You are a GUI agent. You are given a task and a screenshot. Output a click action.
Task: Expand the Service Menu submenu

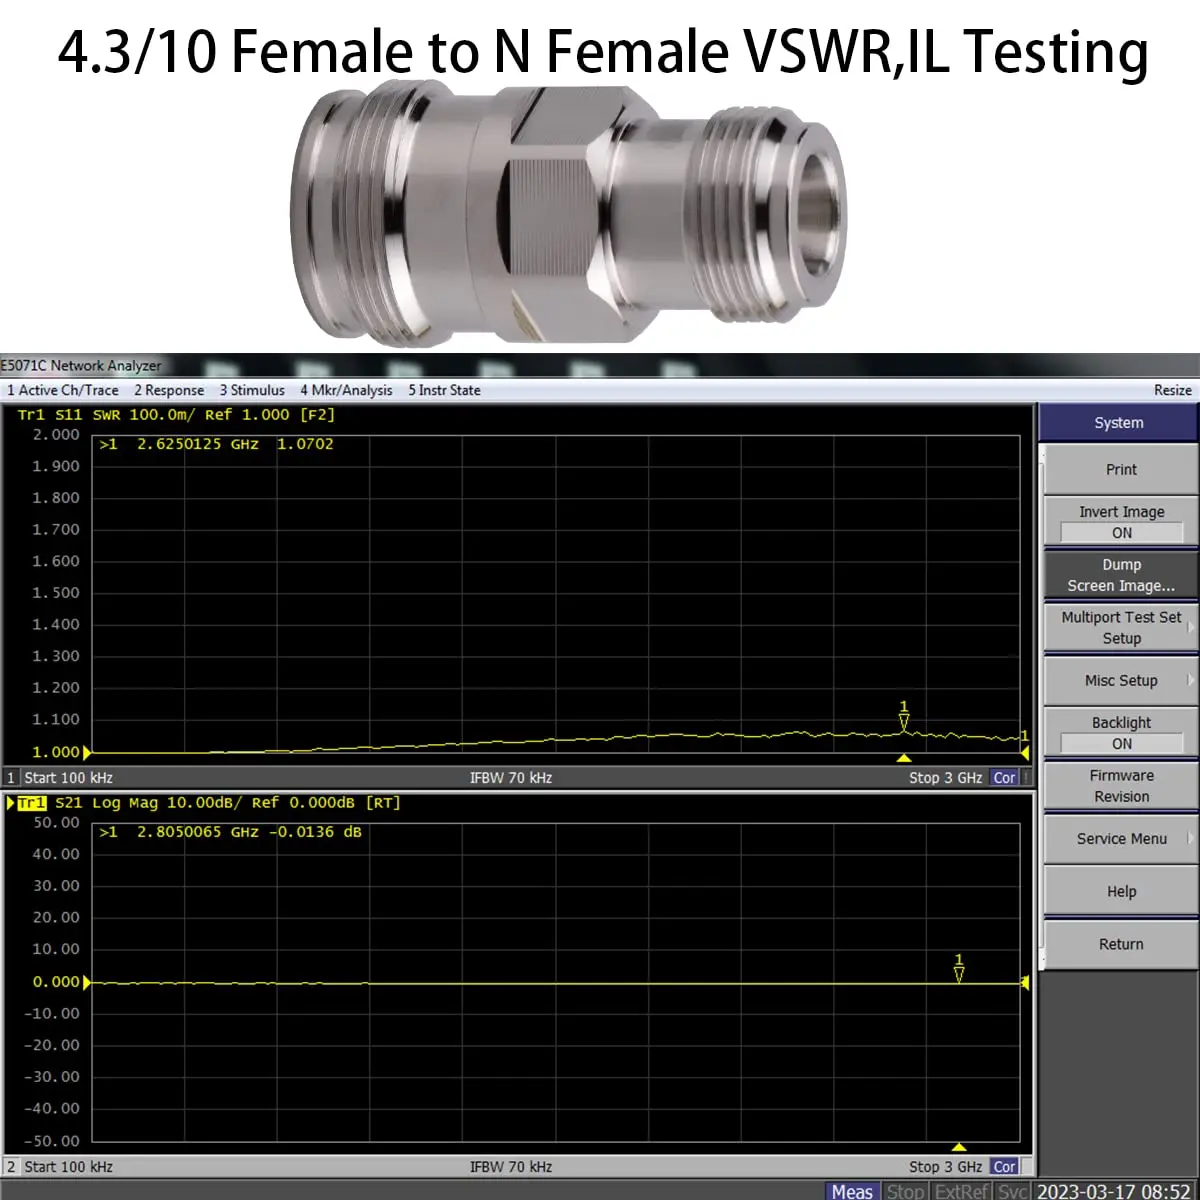[1121, 839]
